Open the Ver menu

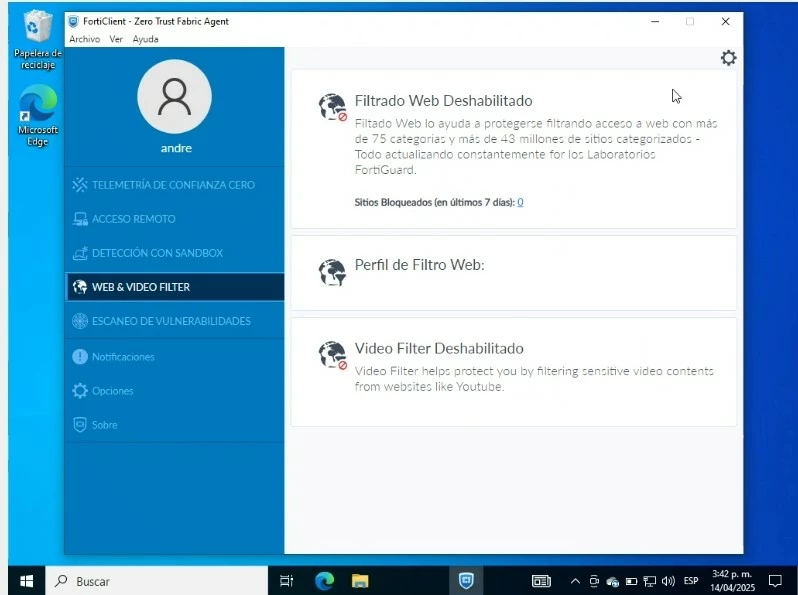116,39
